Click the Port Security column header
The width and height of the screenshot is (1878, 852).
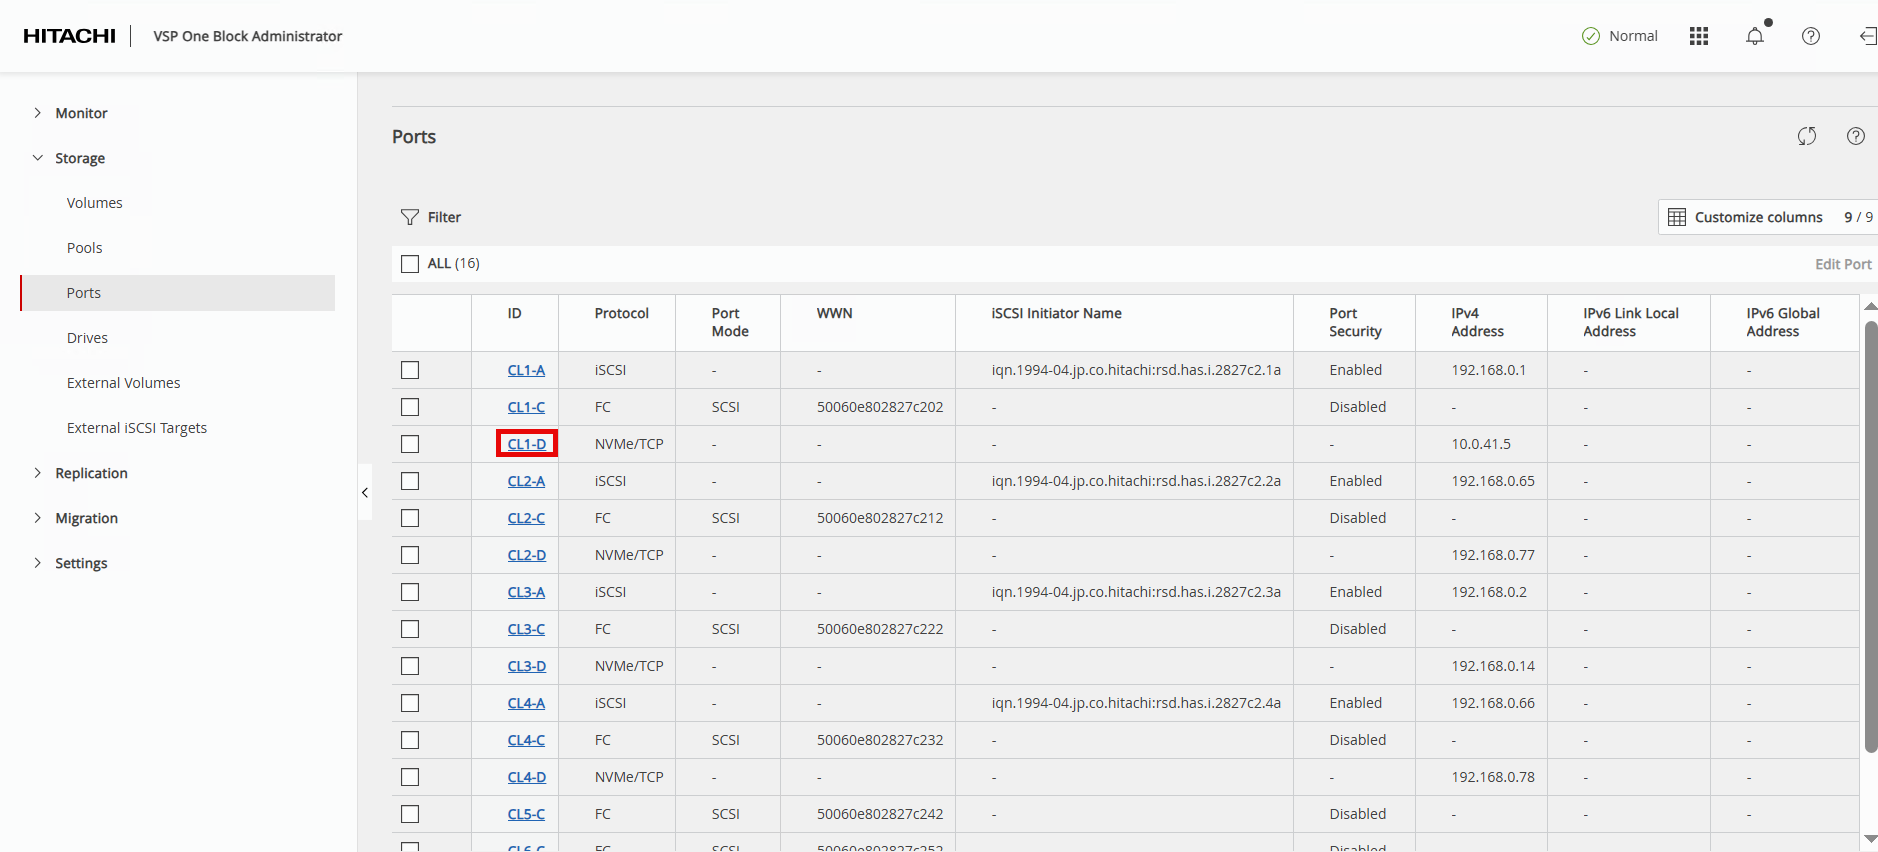point(1355,322)
